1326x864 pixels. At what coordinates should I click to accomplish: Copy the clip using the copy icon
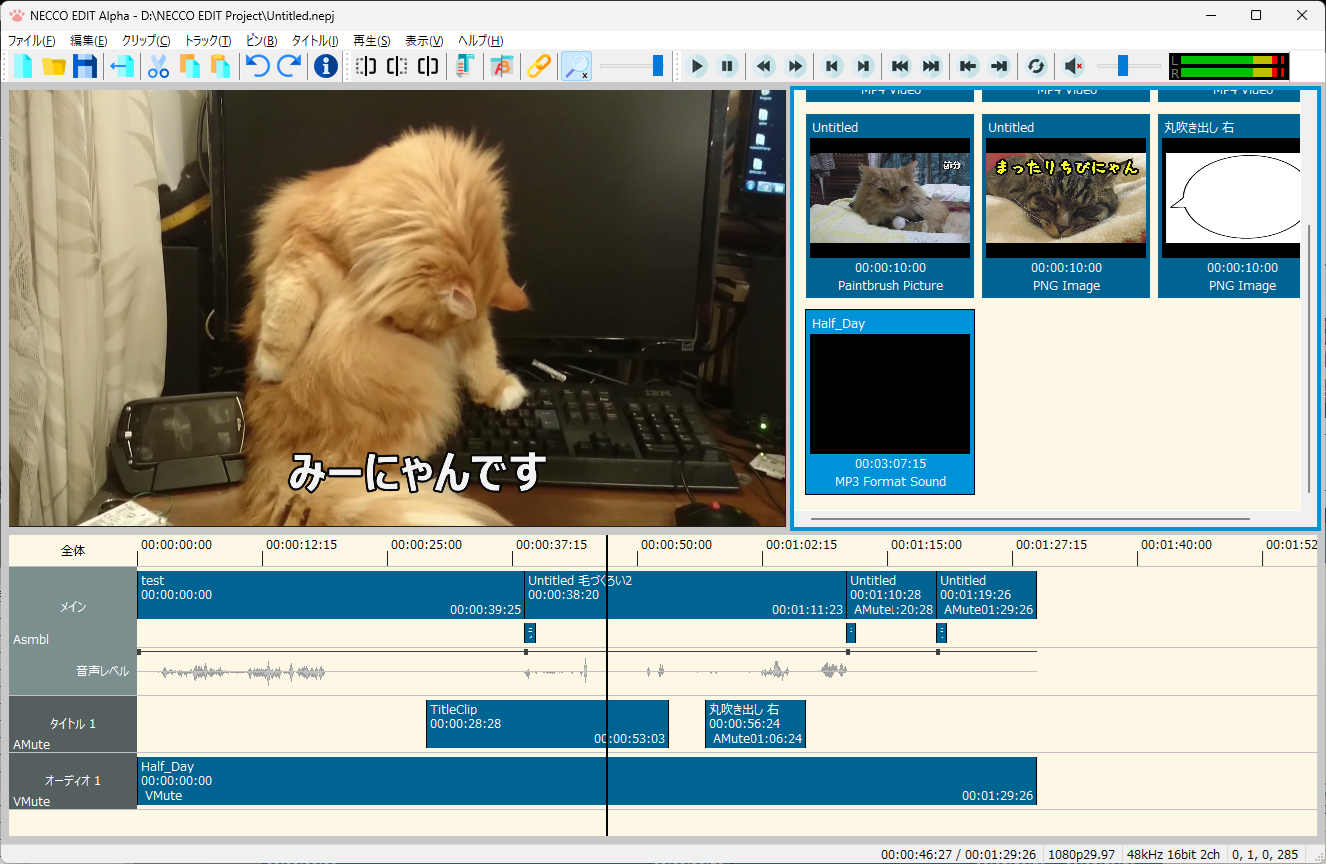(189, 66)
